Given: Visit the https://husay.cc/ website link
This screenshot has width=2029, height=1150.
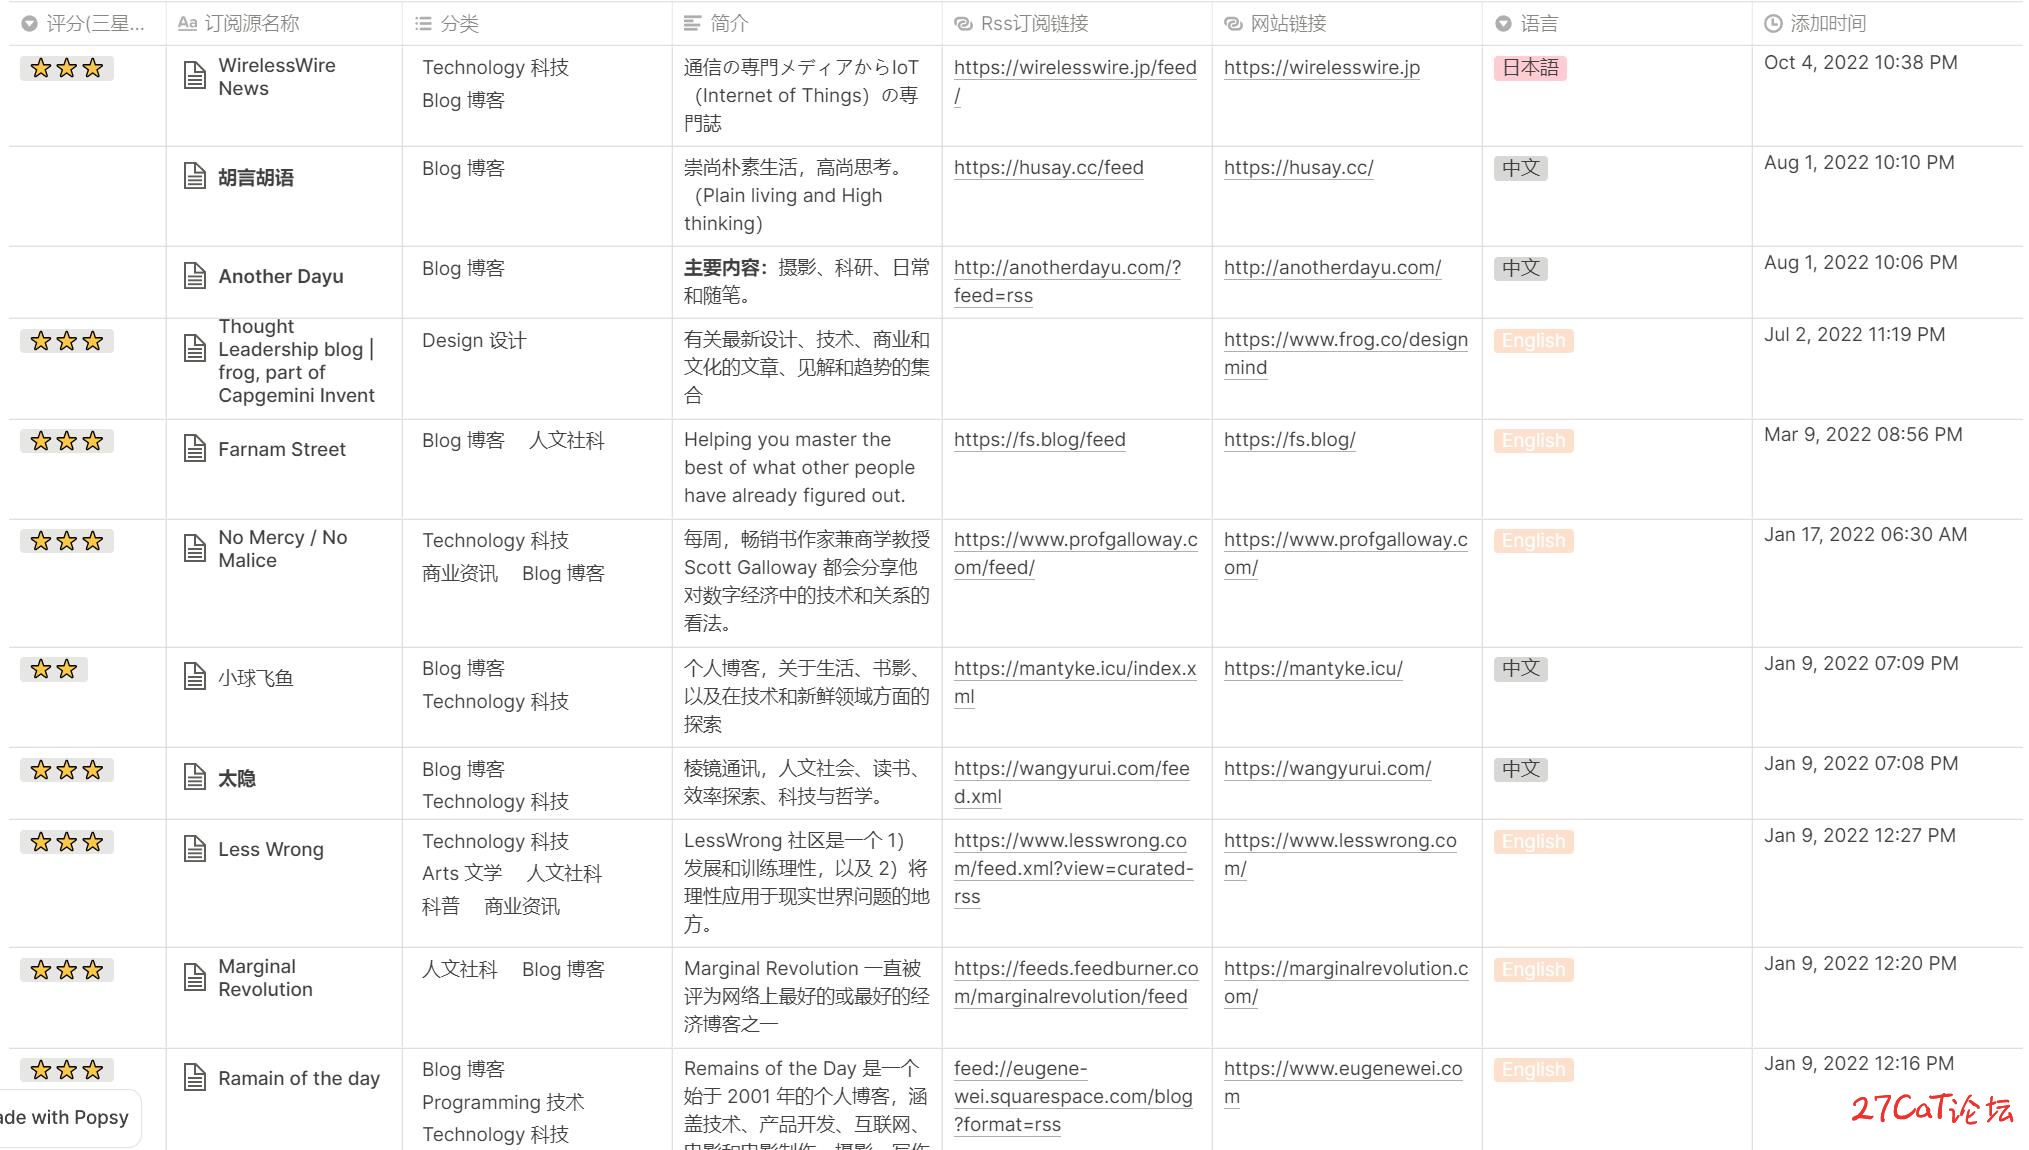Looking at the screenshot, I should 1298,167.
